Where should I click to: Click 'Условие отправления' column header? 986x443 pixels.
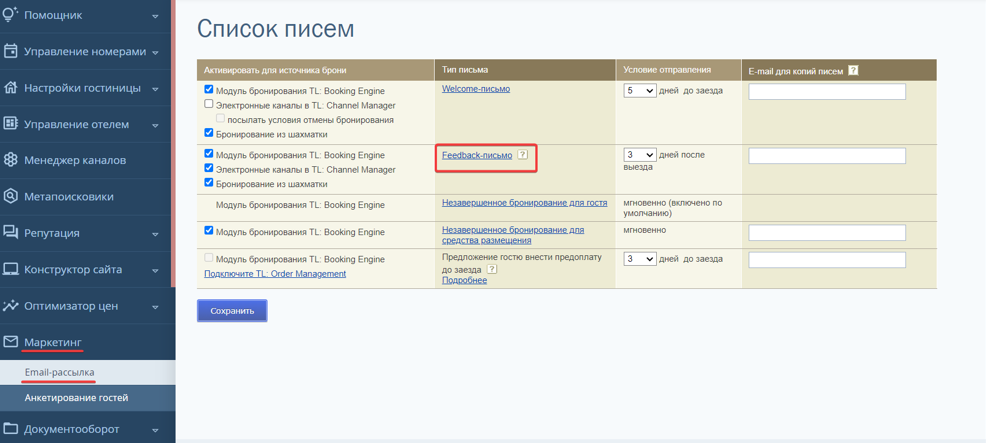pos(667,70)
